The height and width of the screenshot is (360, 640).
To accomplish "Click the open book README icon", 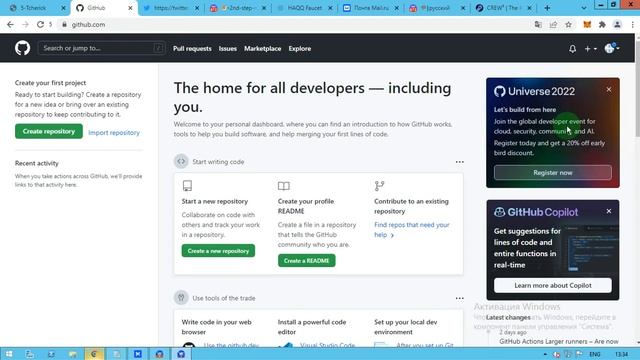I will pyautogui.click(x=284, y=186).
